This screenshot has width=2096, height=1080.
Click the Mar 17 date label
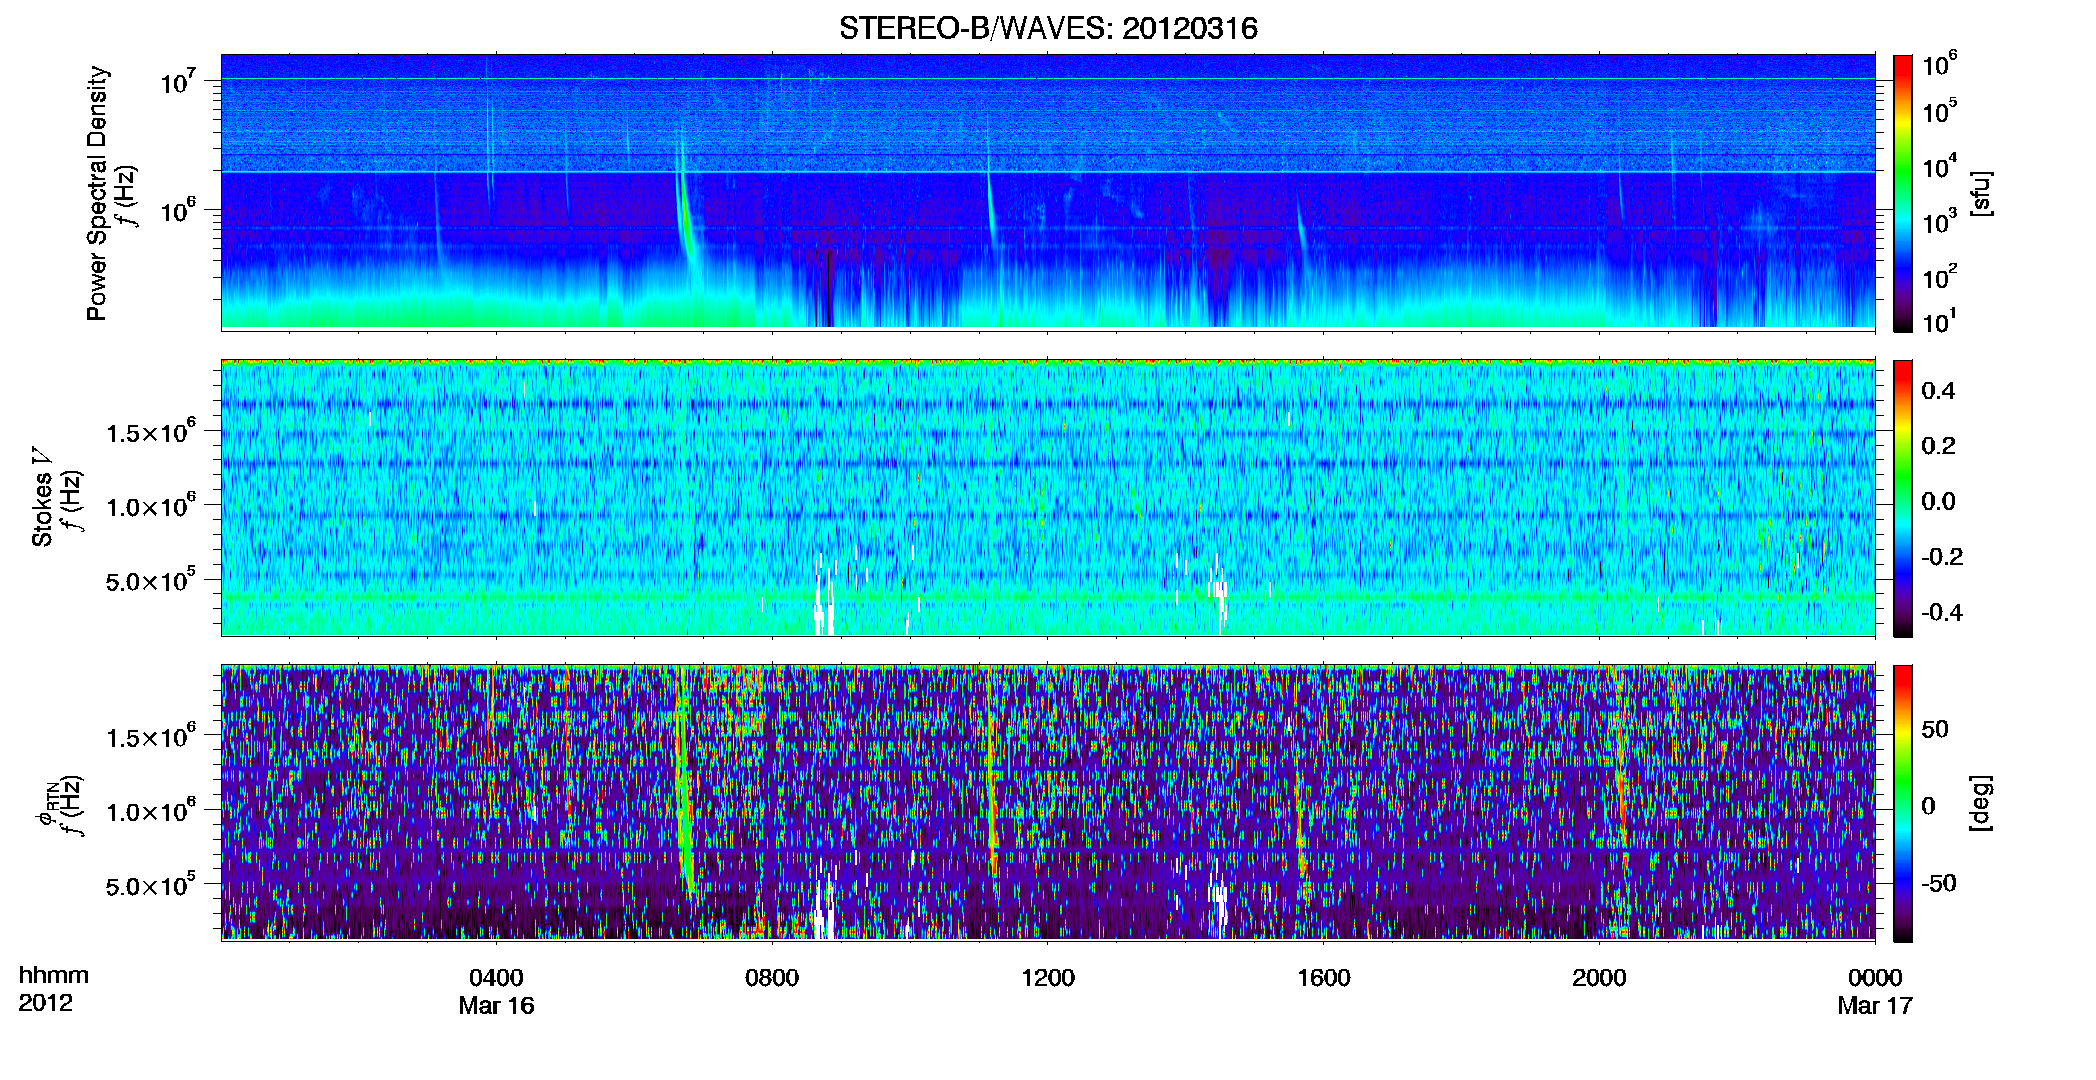(1875, 1006)
